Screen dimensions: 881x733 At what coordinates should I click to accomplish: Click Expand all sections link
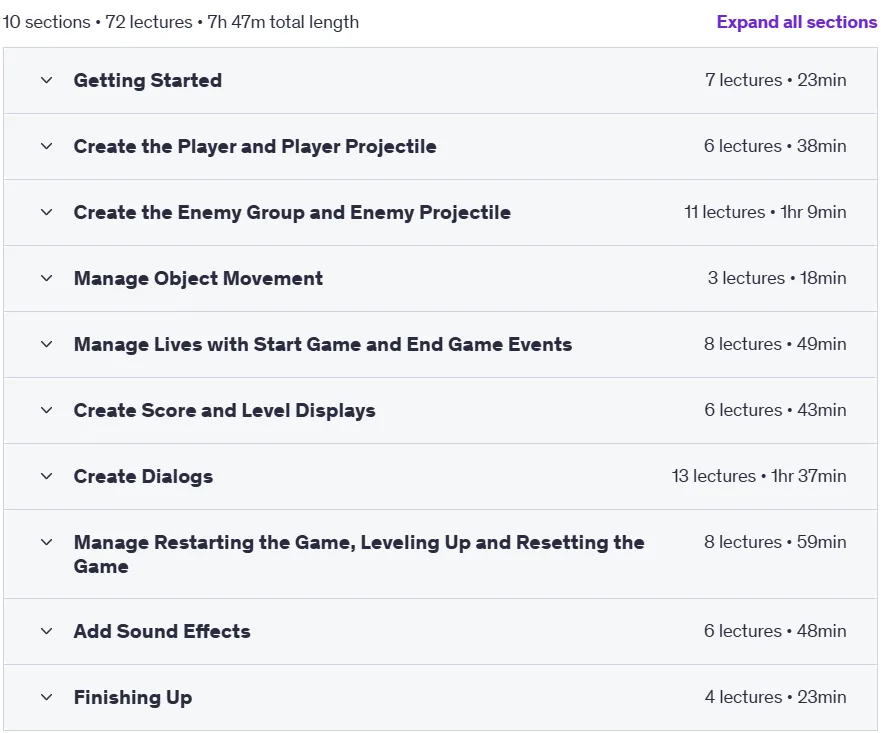click(x=797, y=22)
